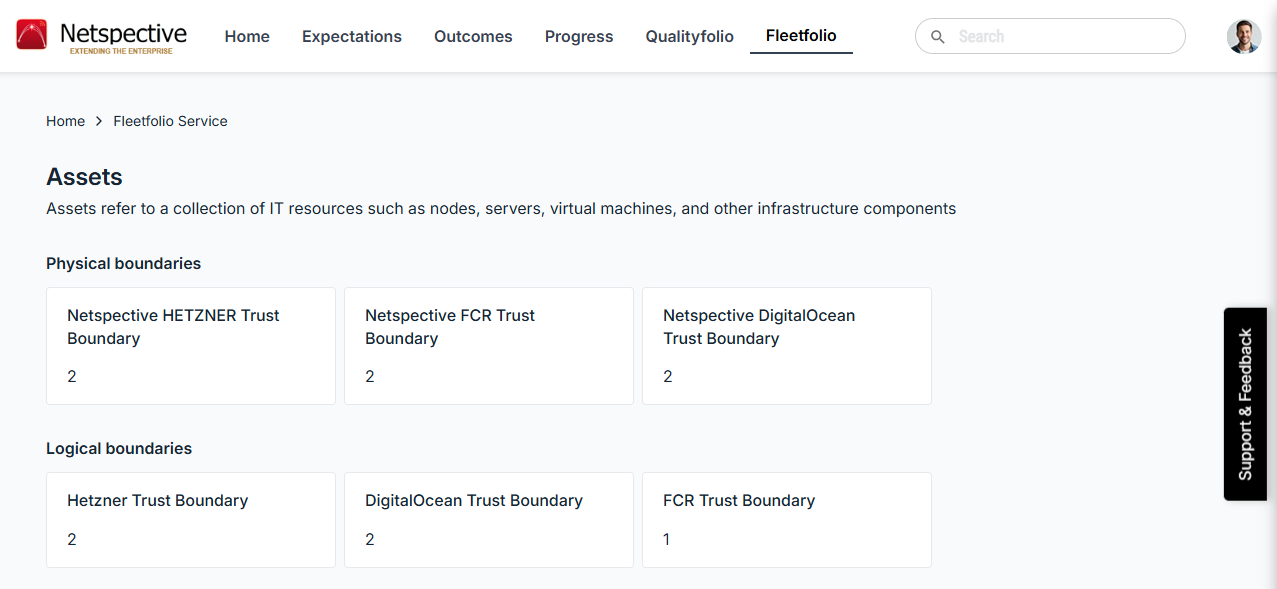Click the Netspective logo

102,36
